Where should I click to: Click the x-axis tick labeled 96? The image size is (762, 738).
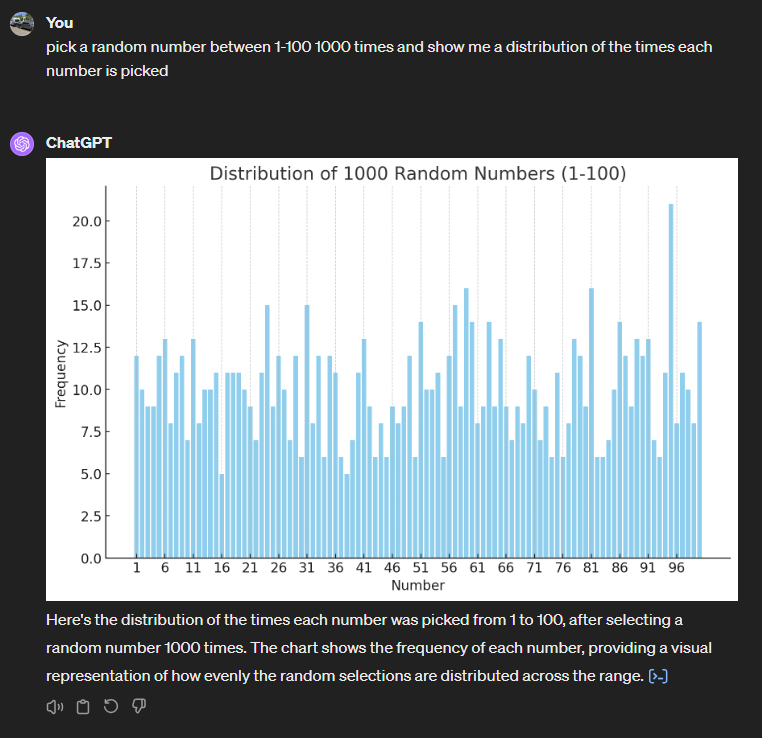[677, 567]
